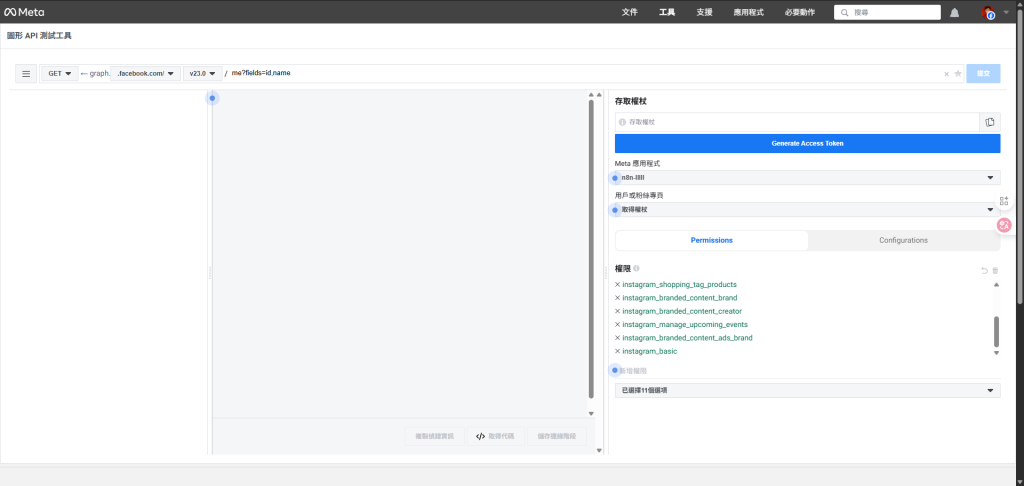Screen dimensions: 1024x486
Task: Open the 支援 menu
Action: [x=705, y=12]
